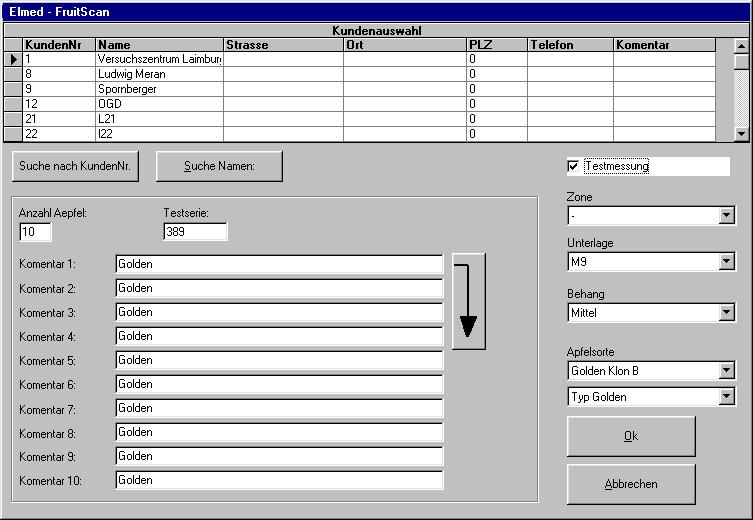Click the Anzahl Aepfel input field
This screenshot has height=520, width=753.
coord(35,232)
